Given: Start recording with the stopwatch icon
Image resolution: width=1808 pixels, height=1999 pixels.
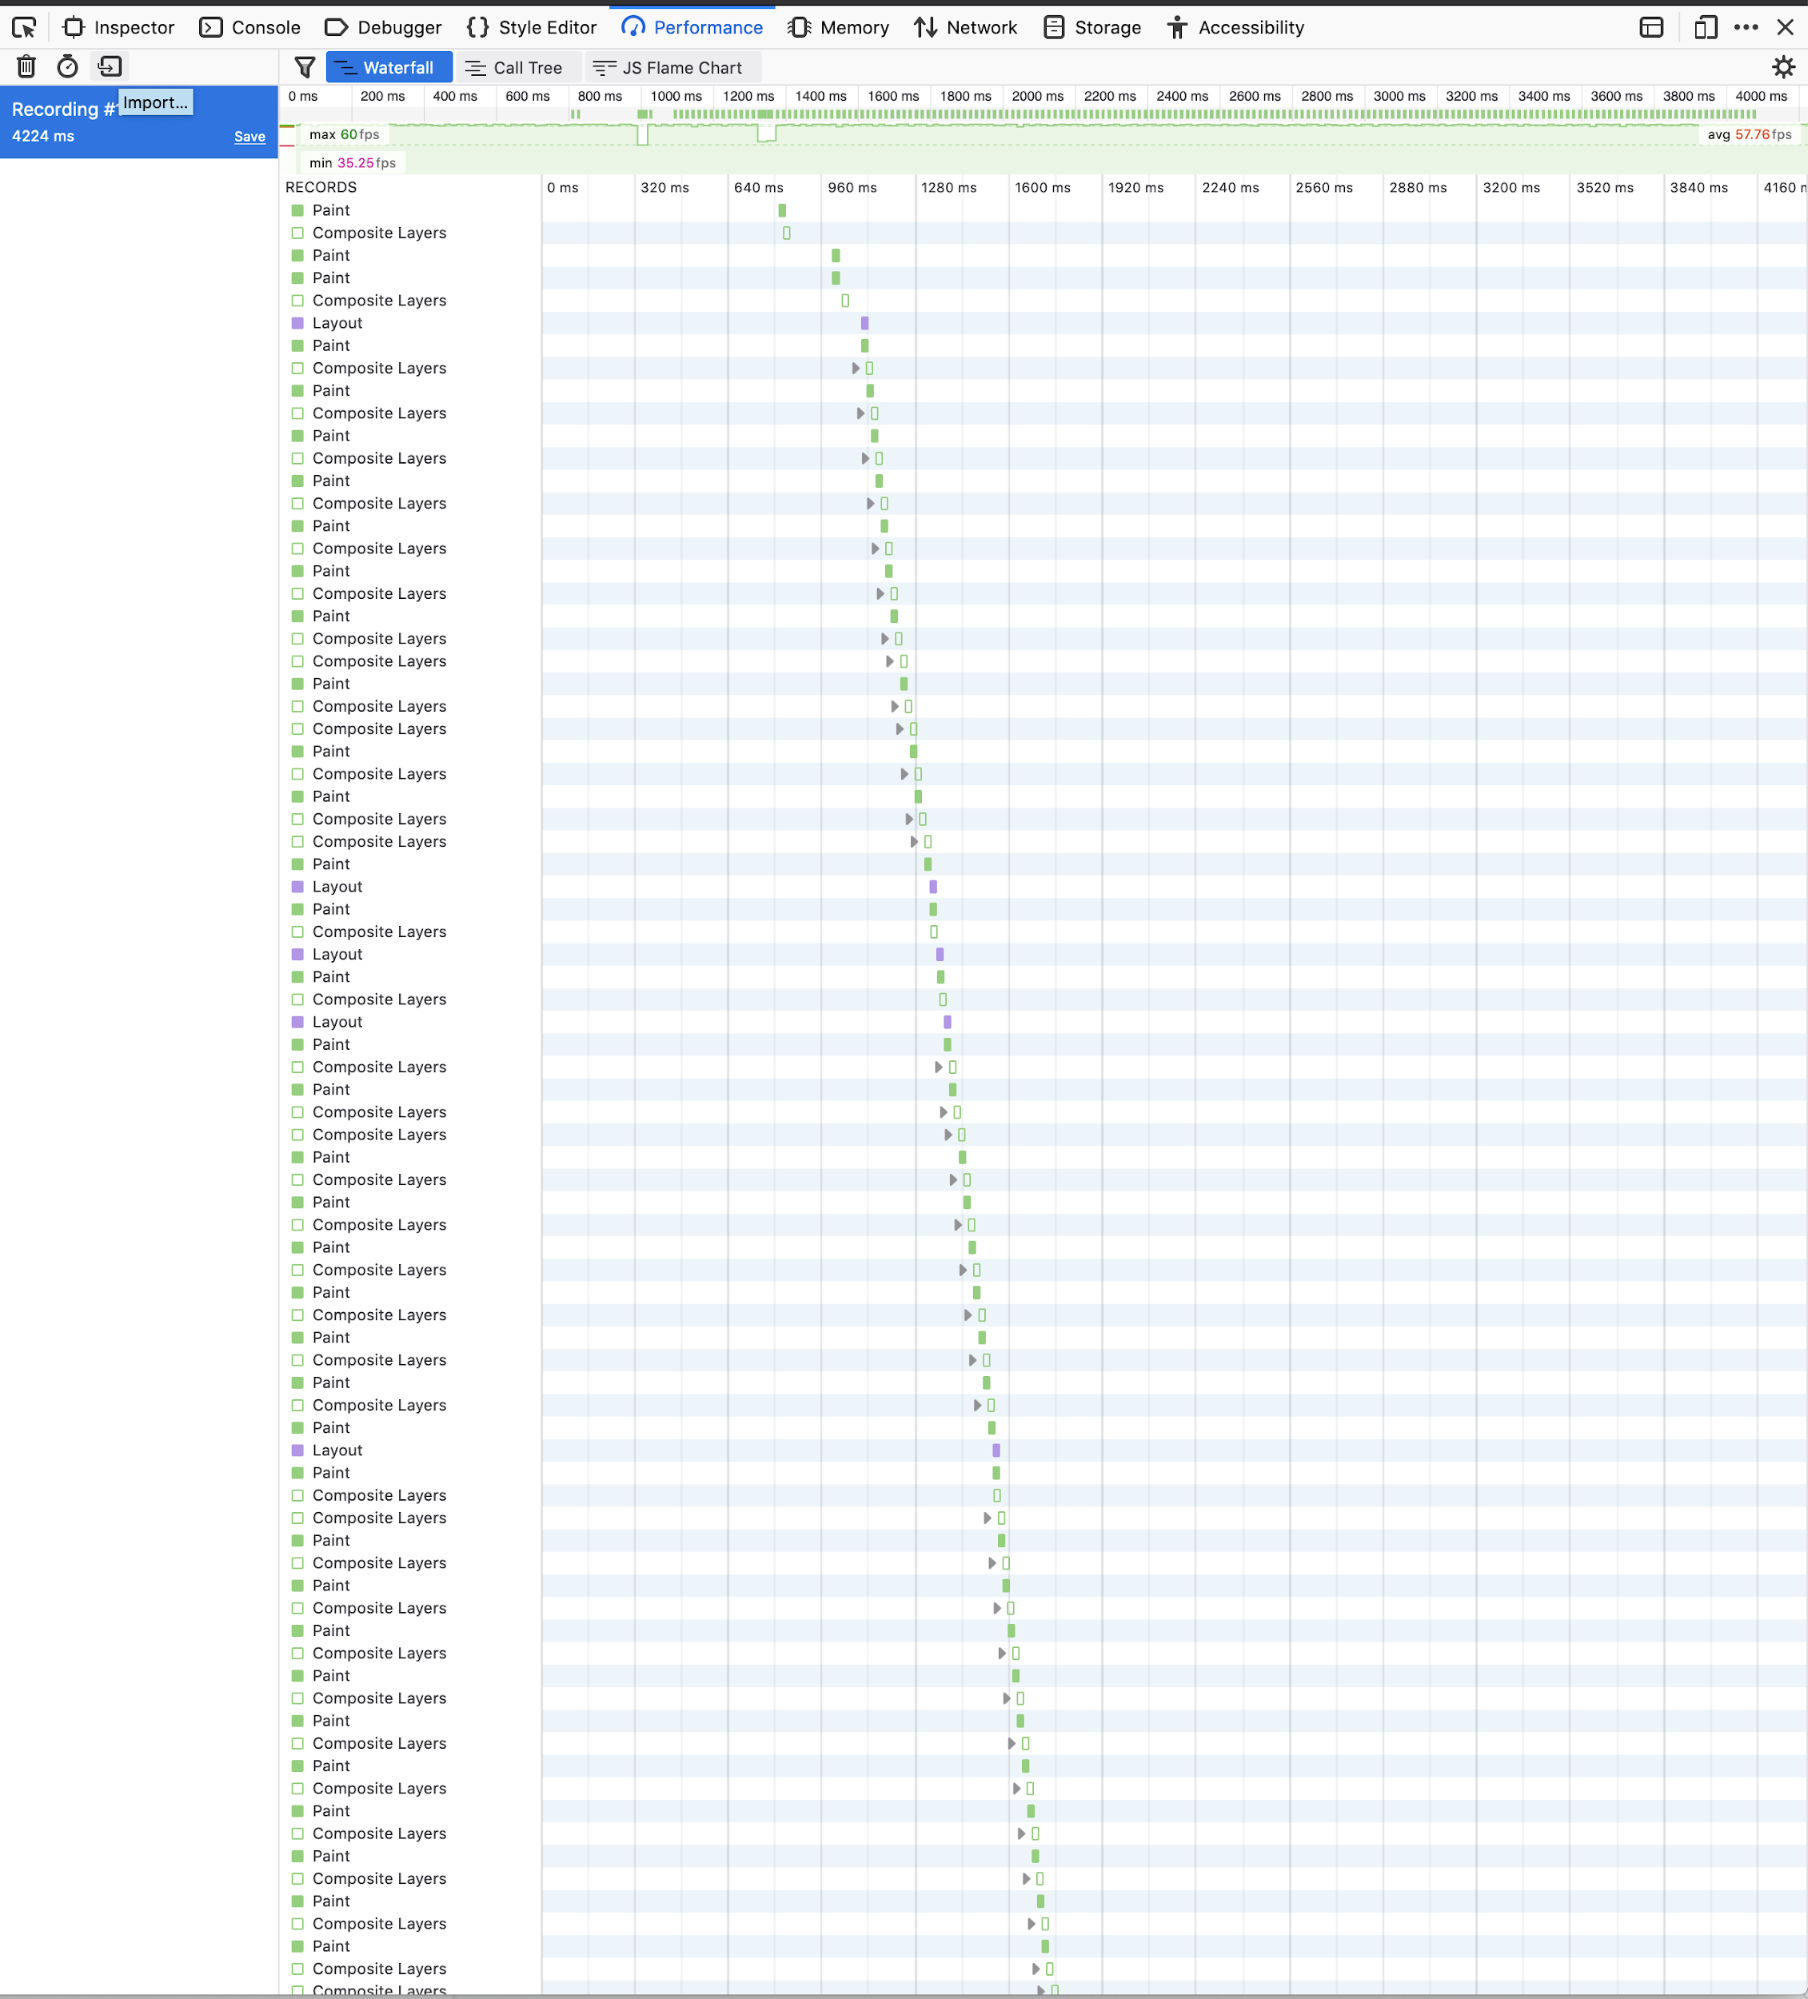Looking at the screenshot, I should click(x=67, y=67).
